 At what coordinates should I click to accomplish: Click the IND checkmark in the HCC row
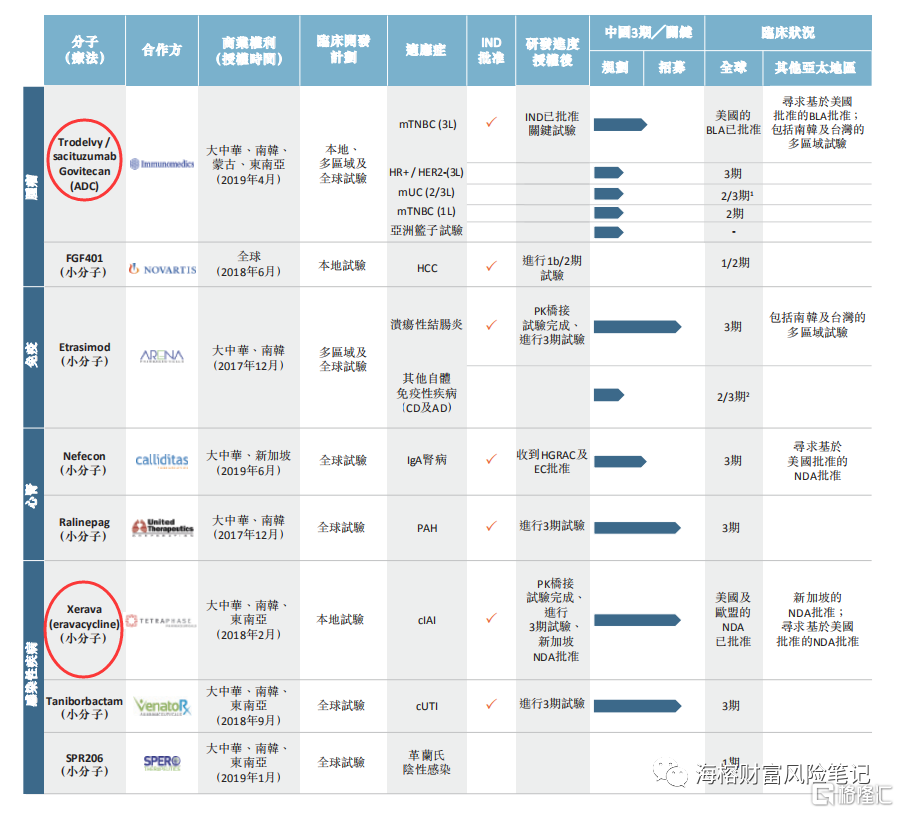(x=491, y=267)
